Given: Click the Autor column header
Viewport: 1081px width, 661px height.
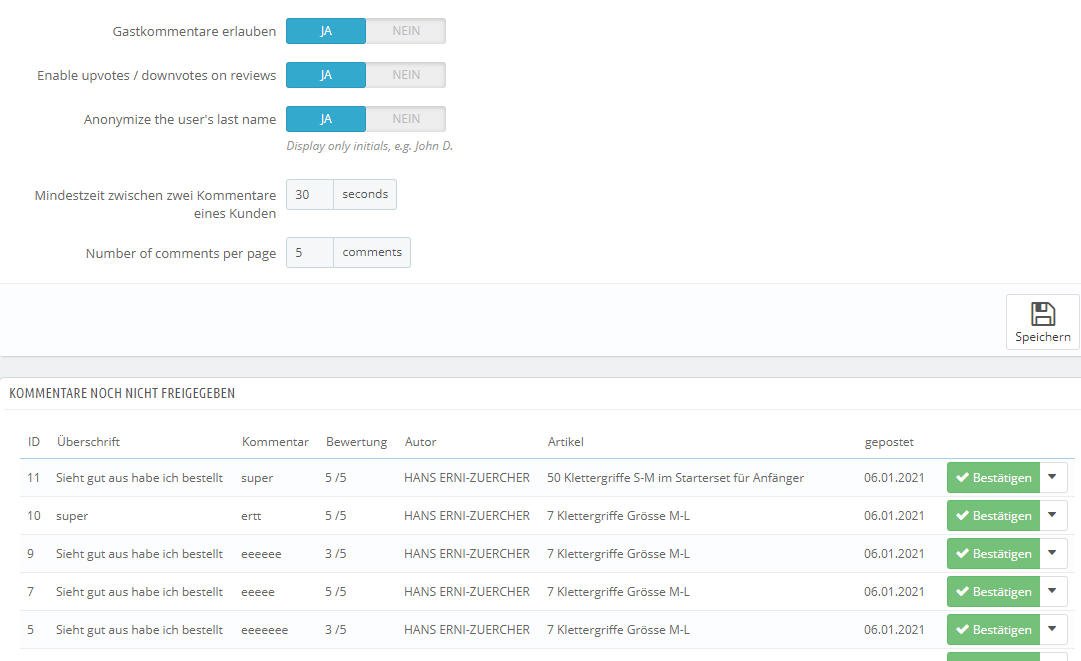Looking at the screenshot, I should 421,442.
